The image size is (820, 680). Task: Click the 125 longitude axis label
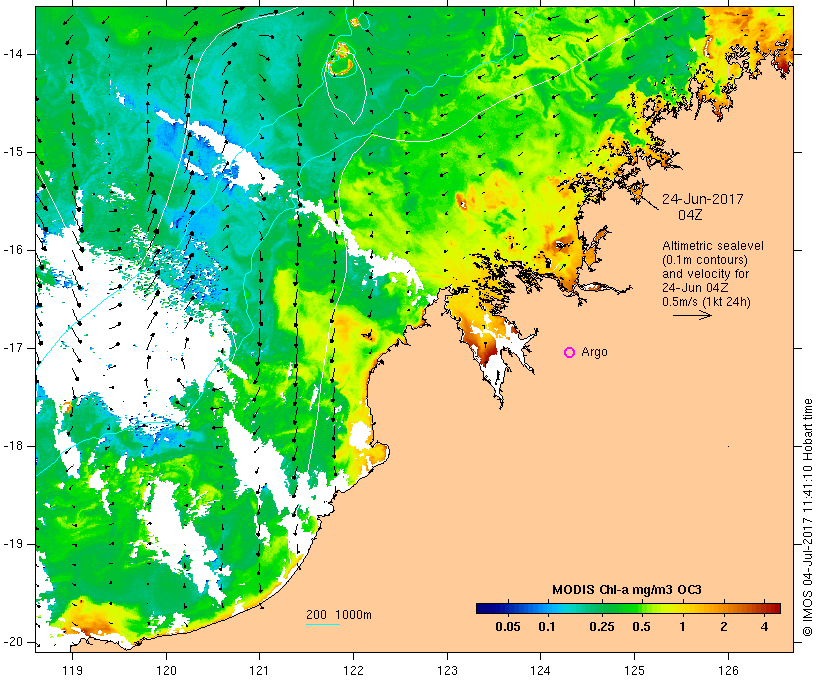[x=634, y=670]
